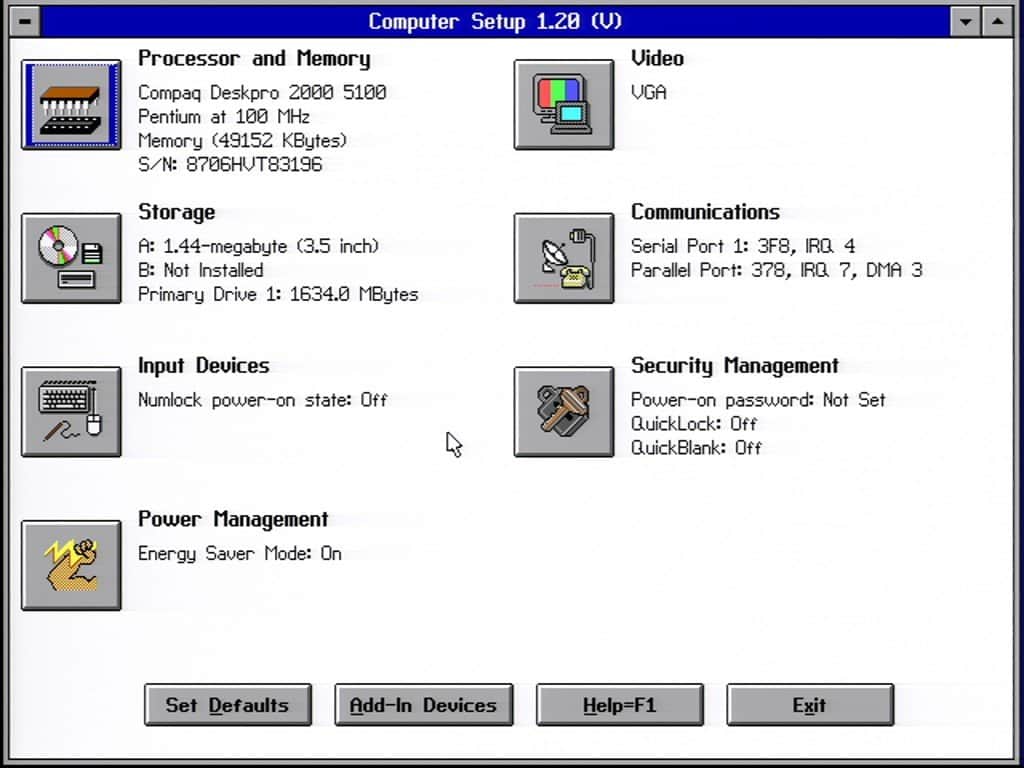Click the QuickLock: Off line
1024x768 pixels.
tap(694, 424)
